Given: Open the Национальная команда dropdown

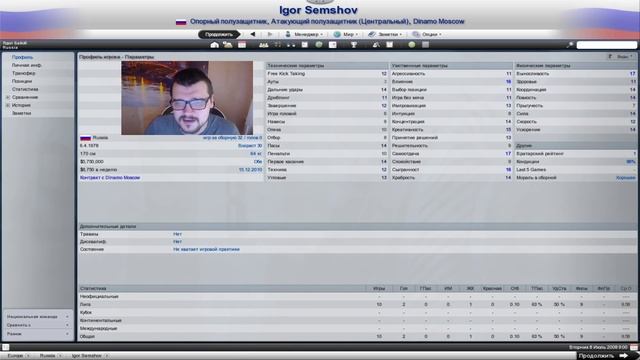Looking at the screenshot, I should 38,316.
